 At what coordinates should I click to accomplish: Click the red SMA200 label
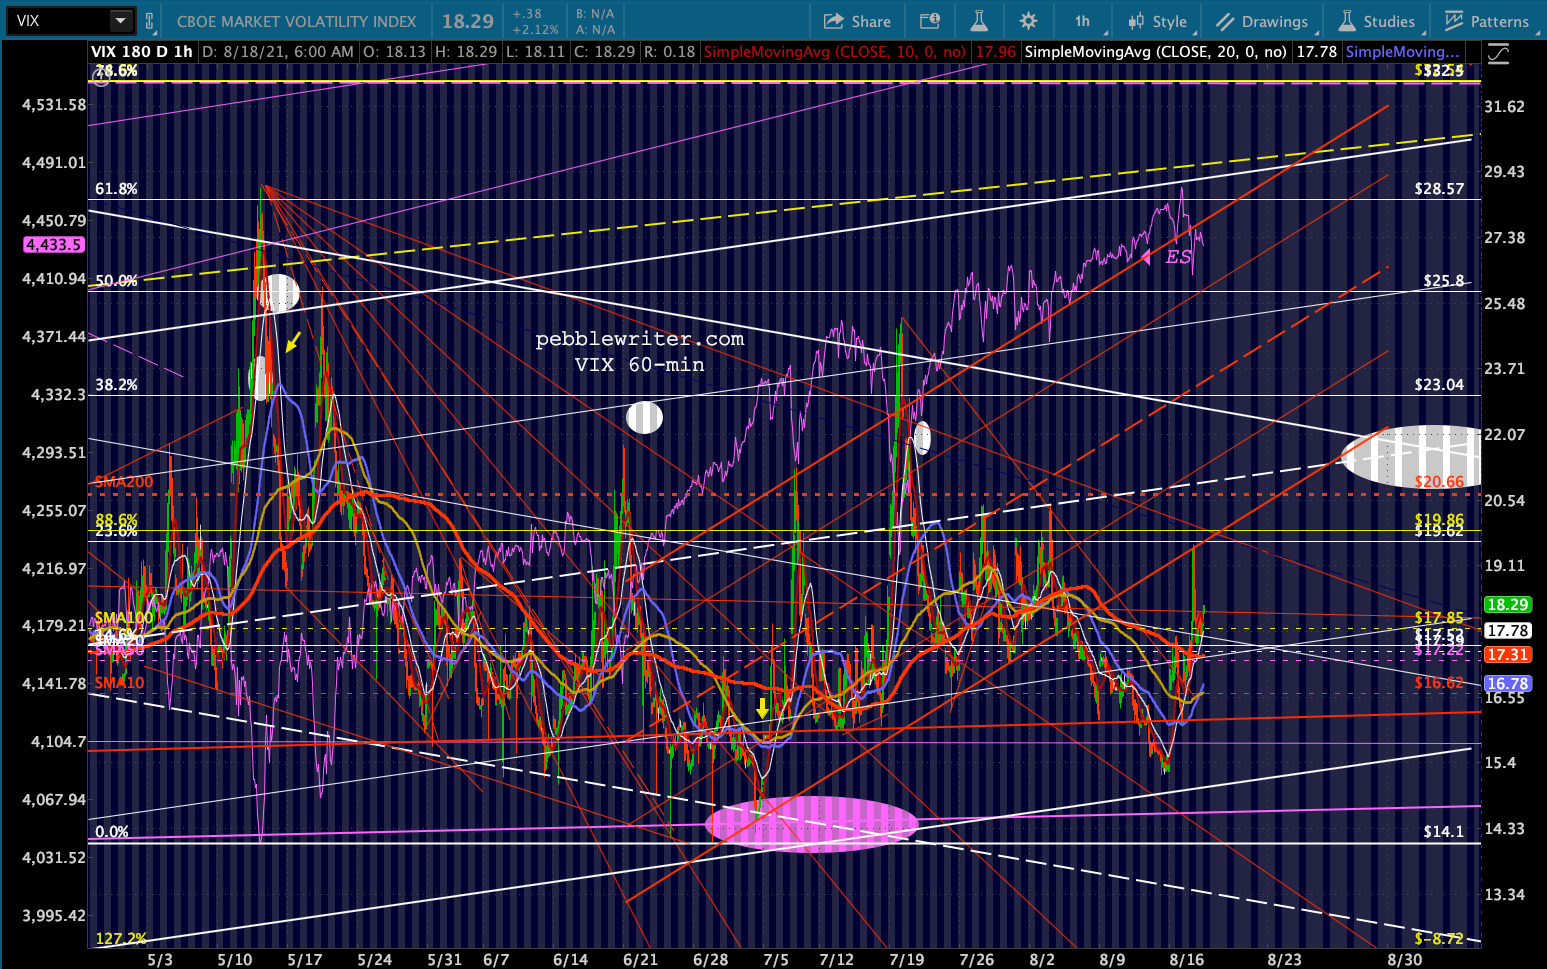124,482
